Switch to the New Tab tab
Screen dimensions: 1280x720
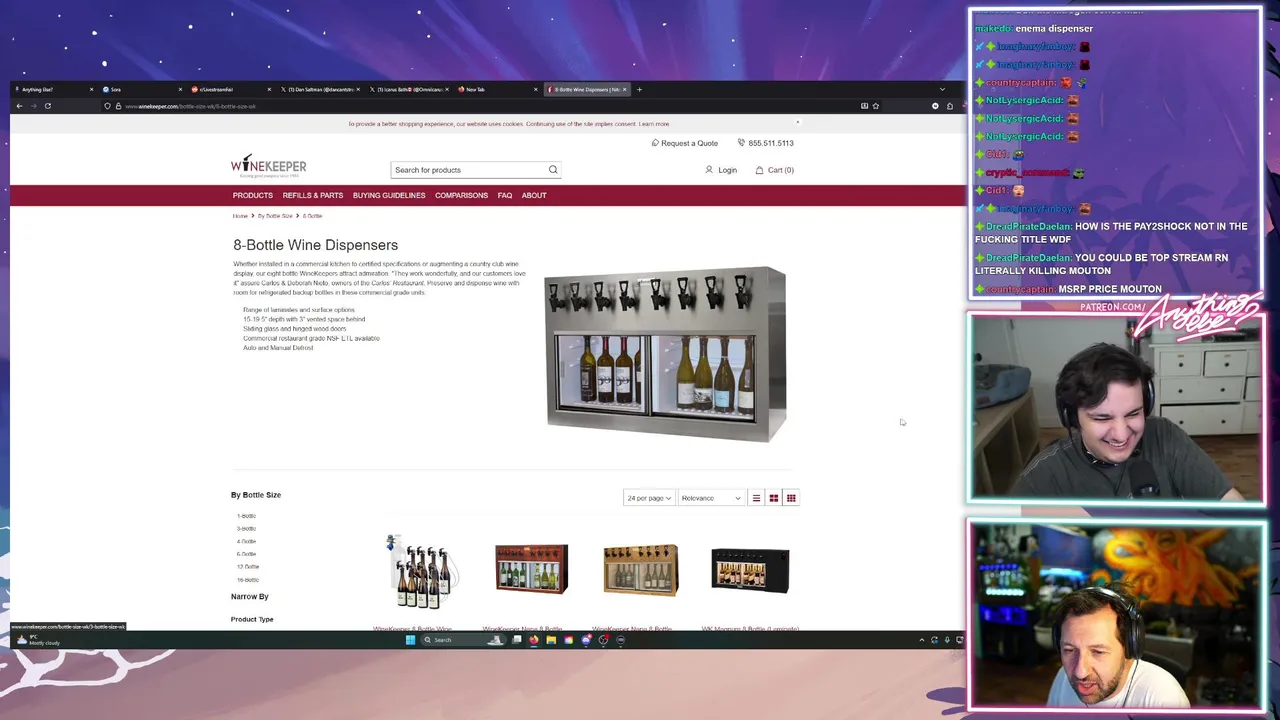496,89
